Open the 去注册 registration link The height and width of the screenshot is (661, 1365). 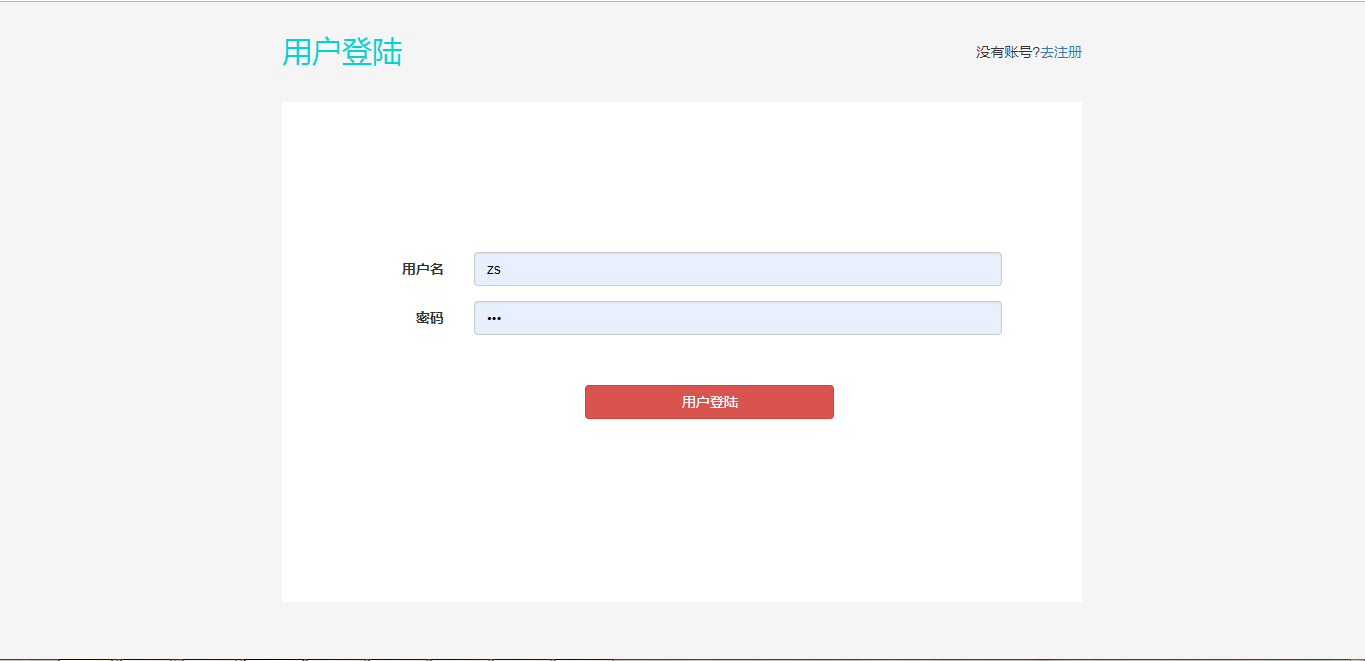[1061, 52]
